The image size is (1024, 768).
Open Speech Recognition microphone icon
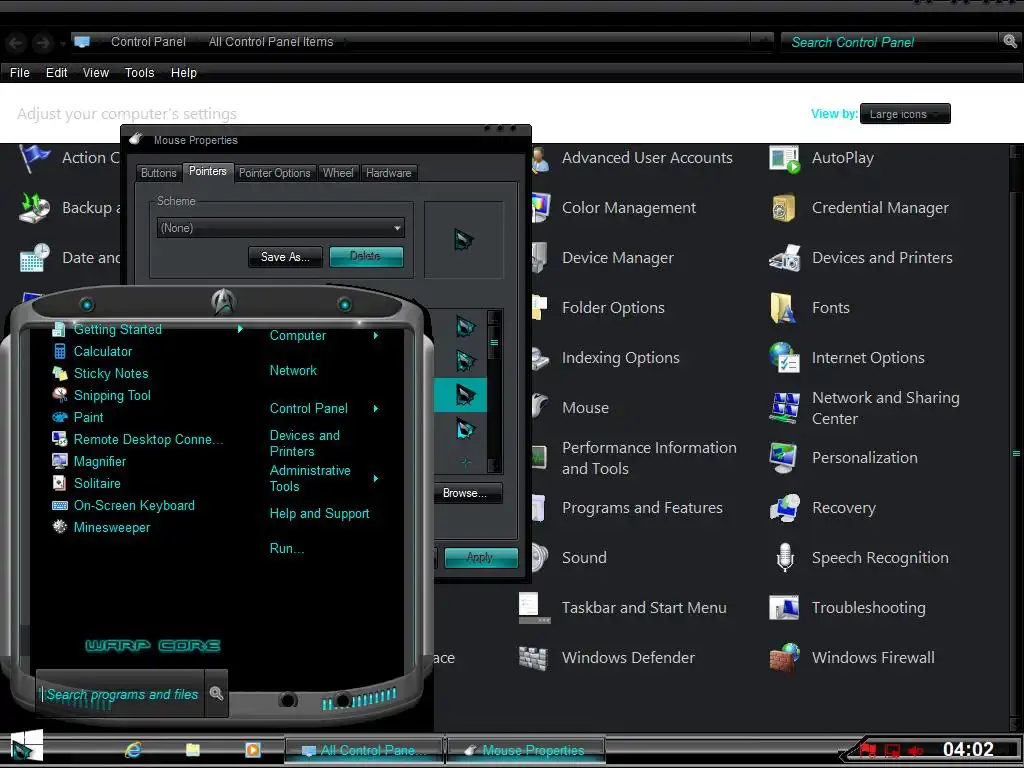(x=784, y=558)
